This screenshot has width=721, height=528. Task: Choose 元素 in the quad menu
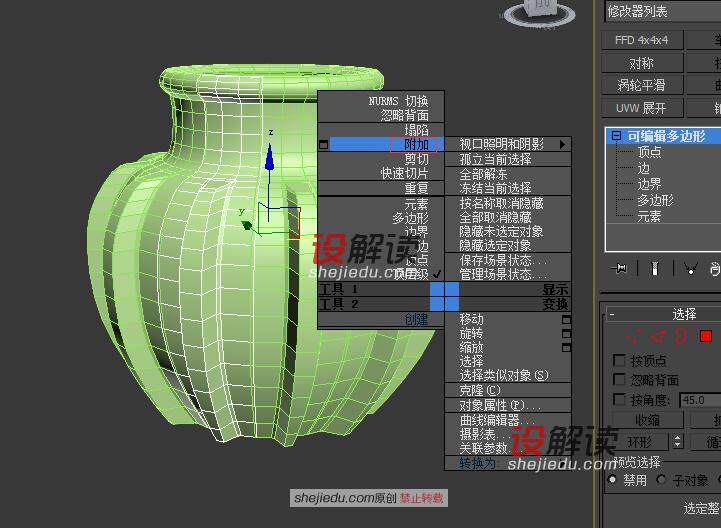(417, 204)
